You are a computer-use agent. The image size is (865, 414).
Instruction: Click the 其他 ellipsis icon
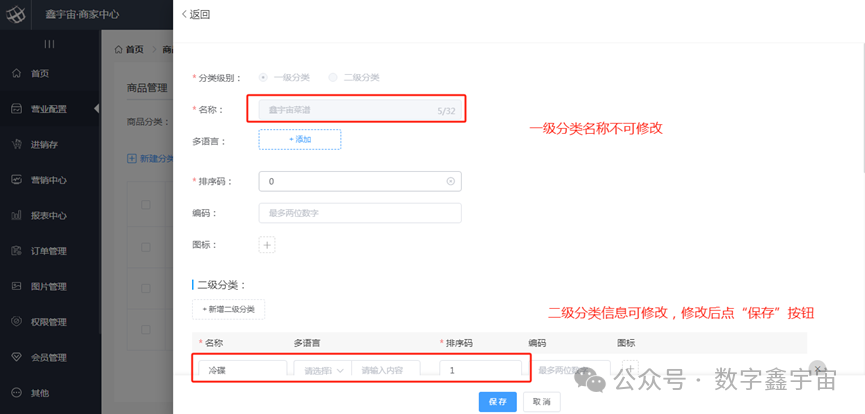click(17, 393)
